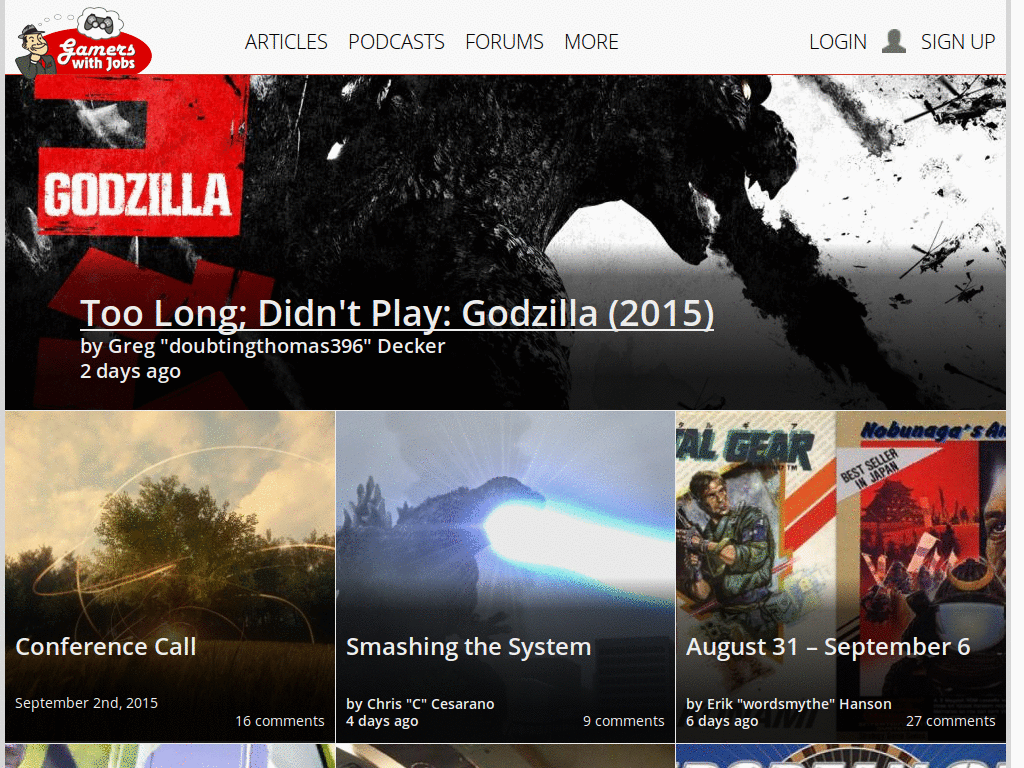Open the Smashing the System article title
Screen dimensions: 1024x768
[469, 647]
